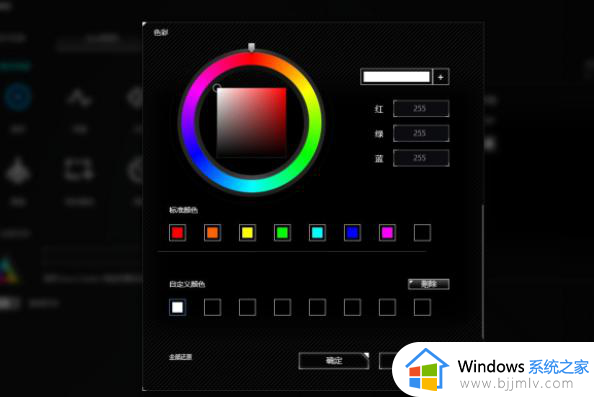594x397 pixels.
Task: Click the white color preview bar
Action: click(396, 77)
